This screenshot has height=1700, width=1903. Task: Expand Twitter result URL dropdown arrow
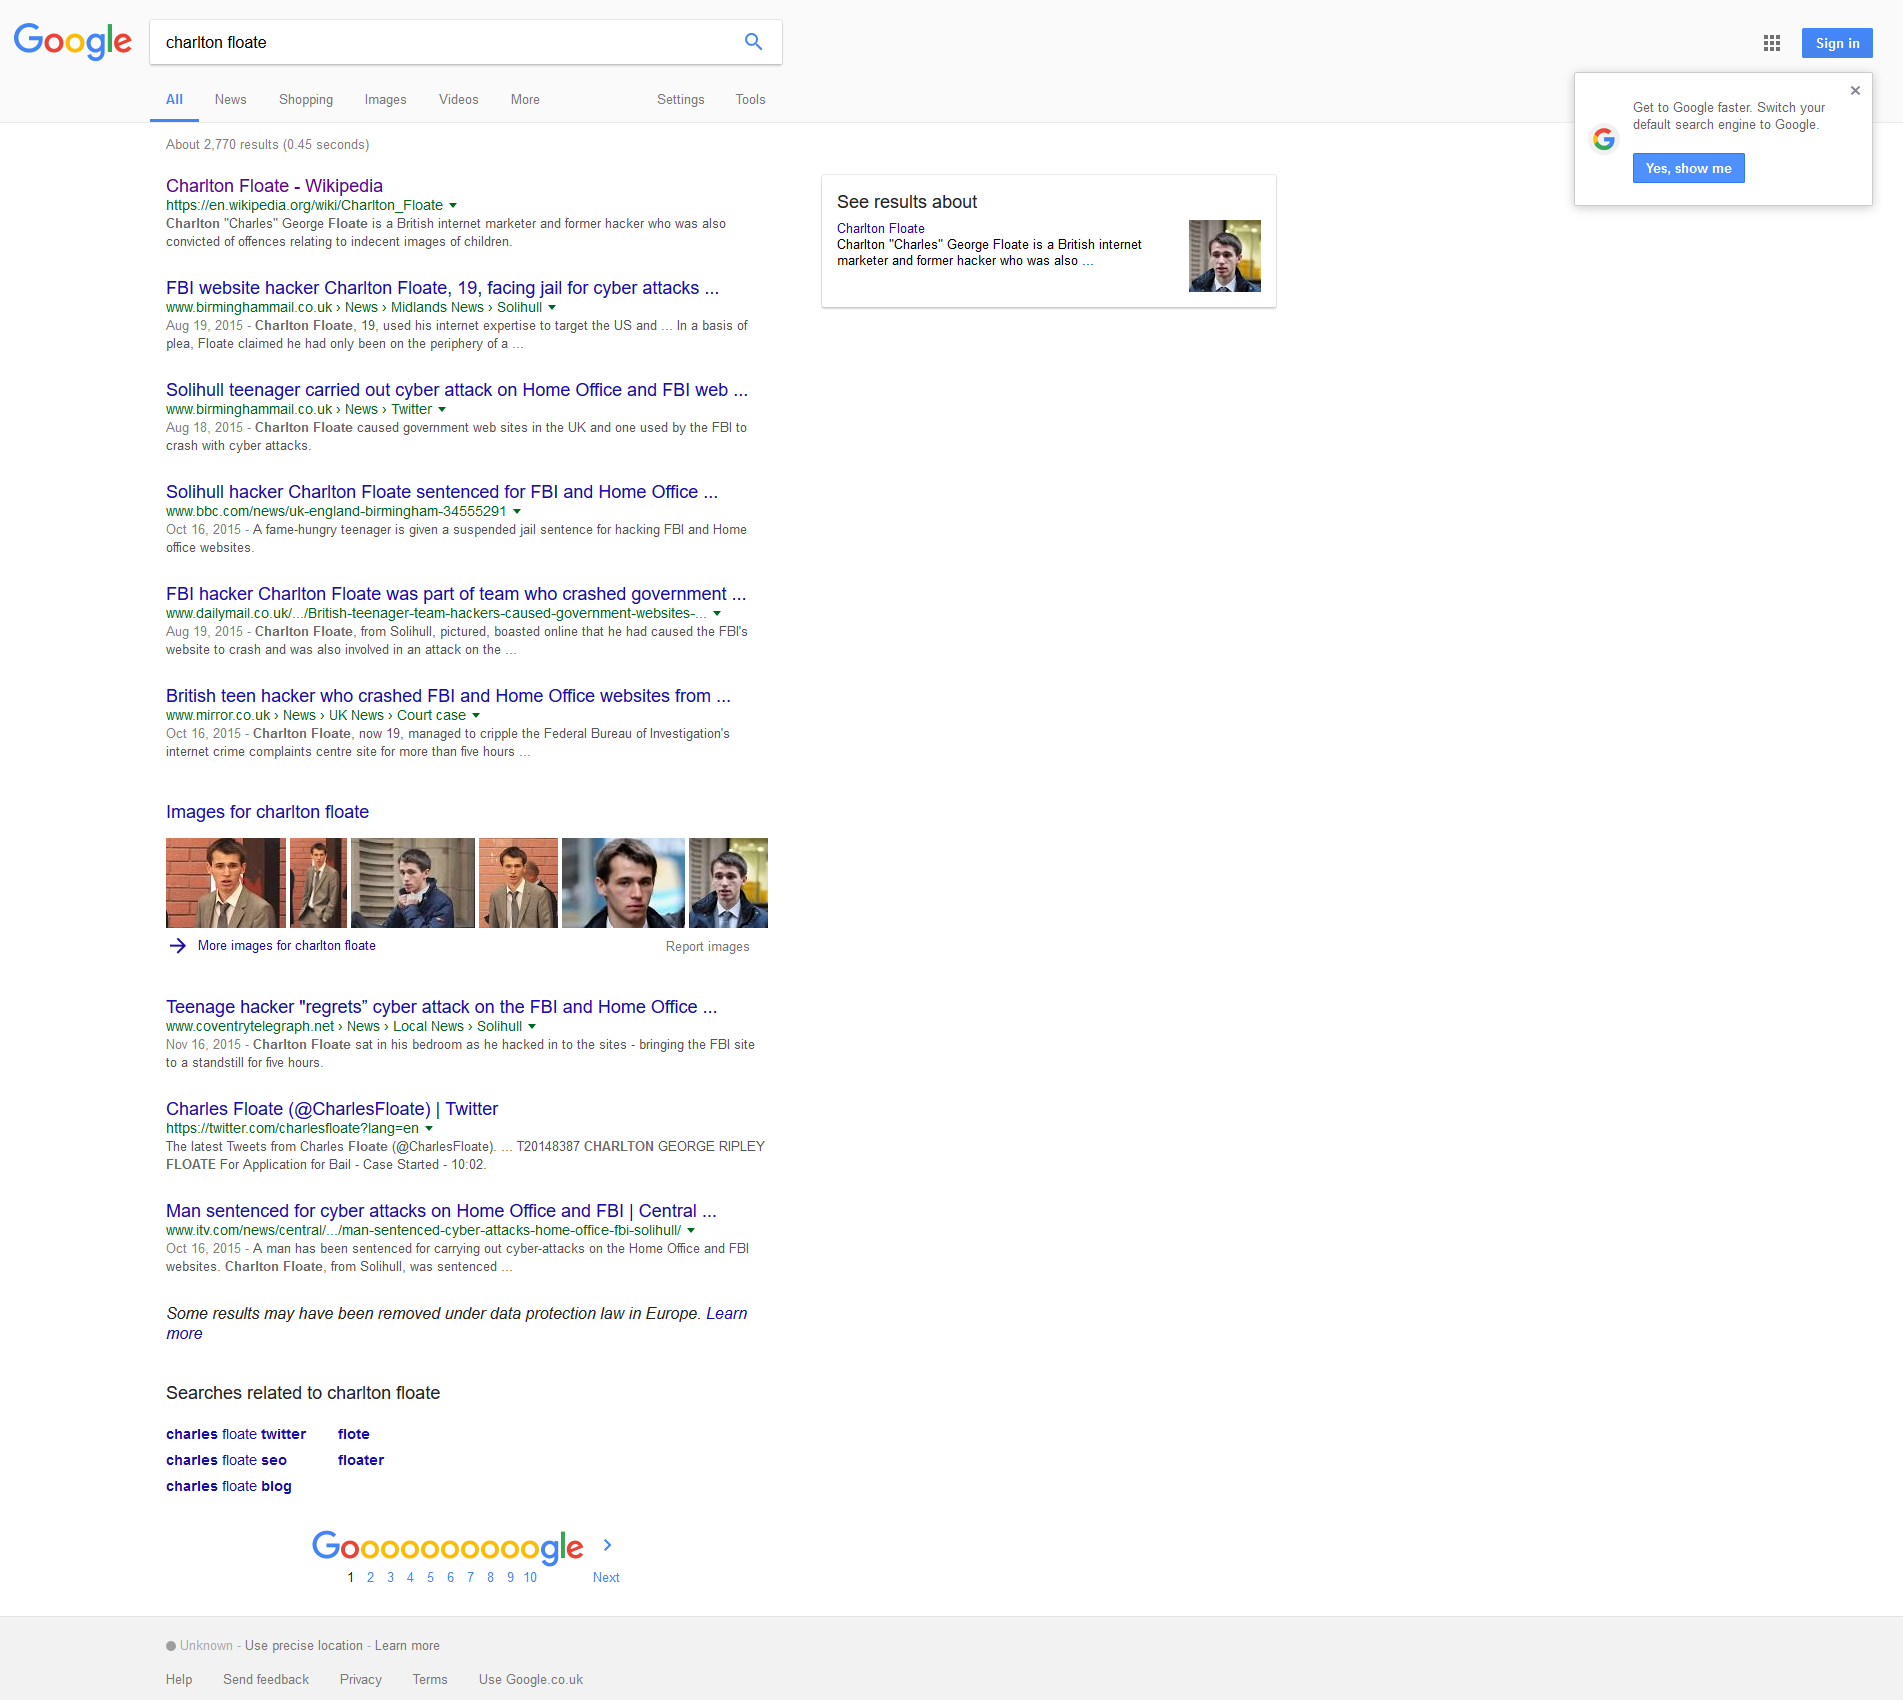tap(429, 1129)
